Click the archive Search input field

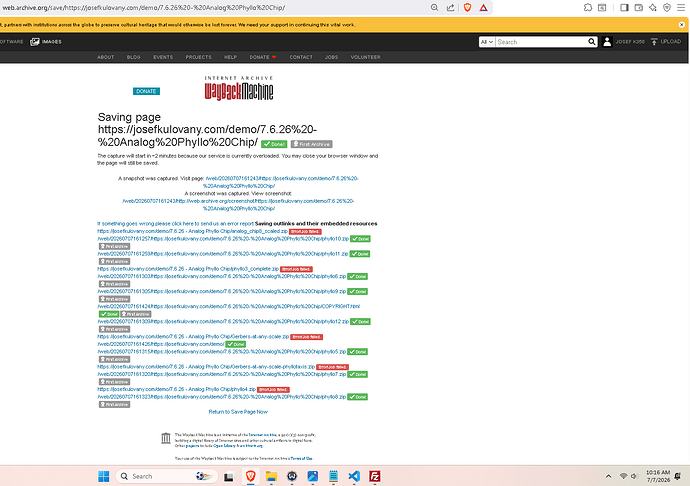541,42
